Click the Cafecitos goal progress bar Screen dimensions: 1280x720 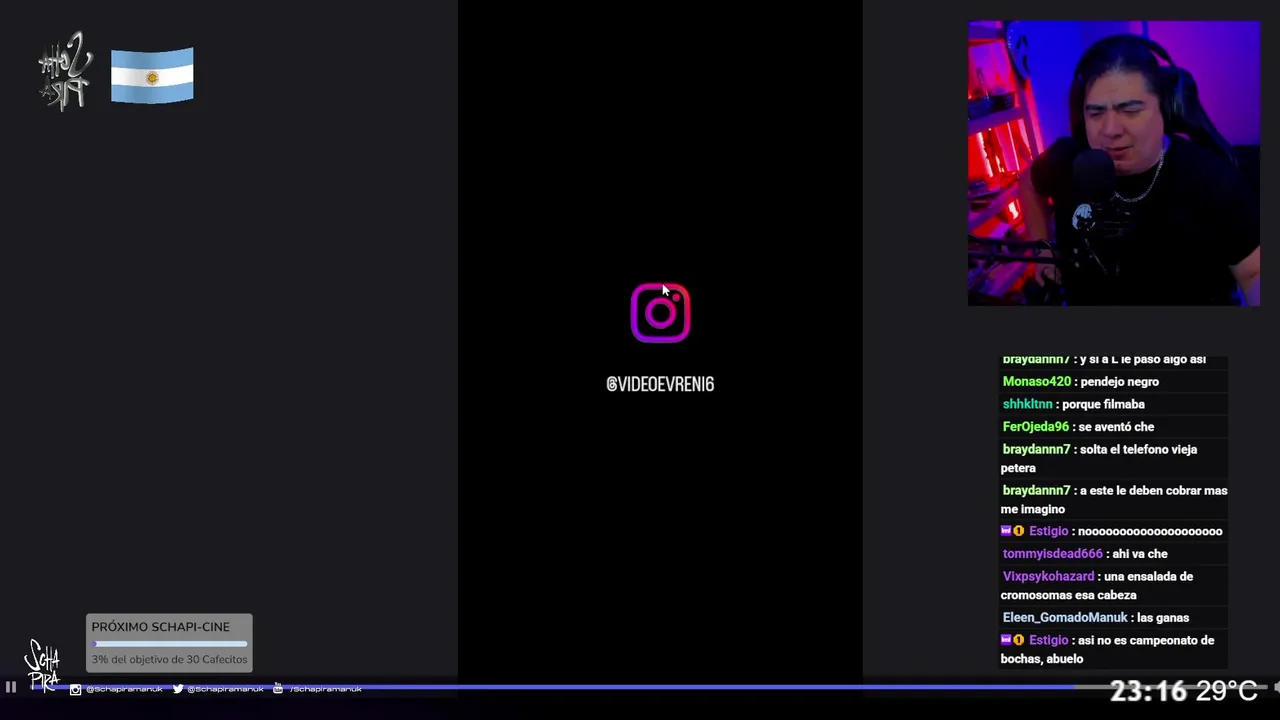click(169, 643)
